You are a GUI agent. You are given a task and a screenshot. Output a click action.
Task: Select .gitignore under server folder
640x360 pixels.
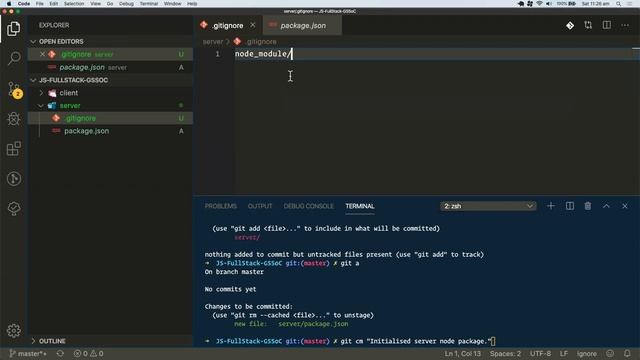tap(110, 118)
